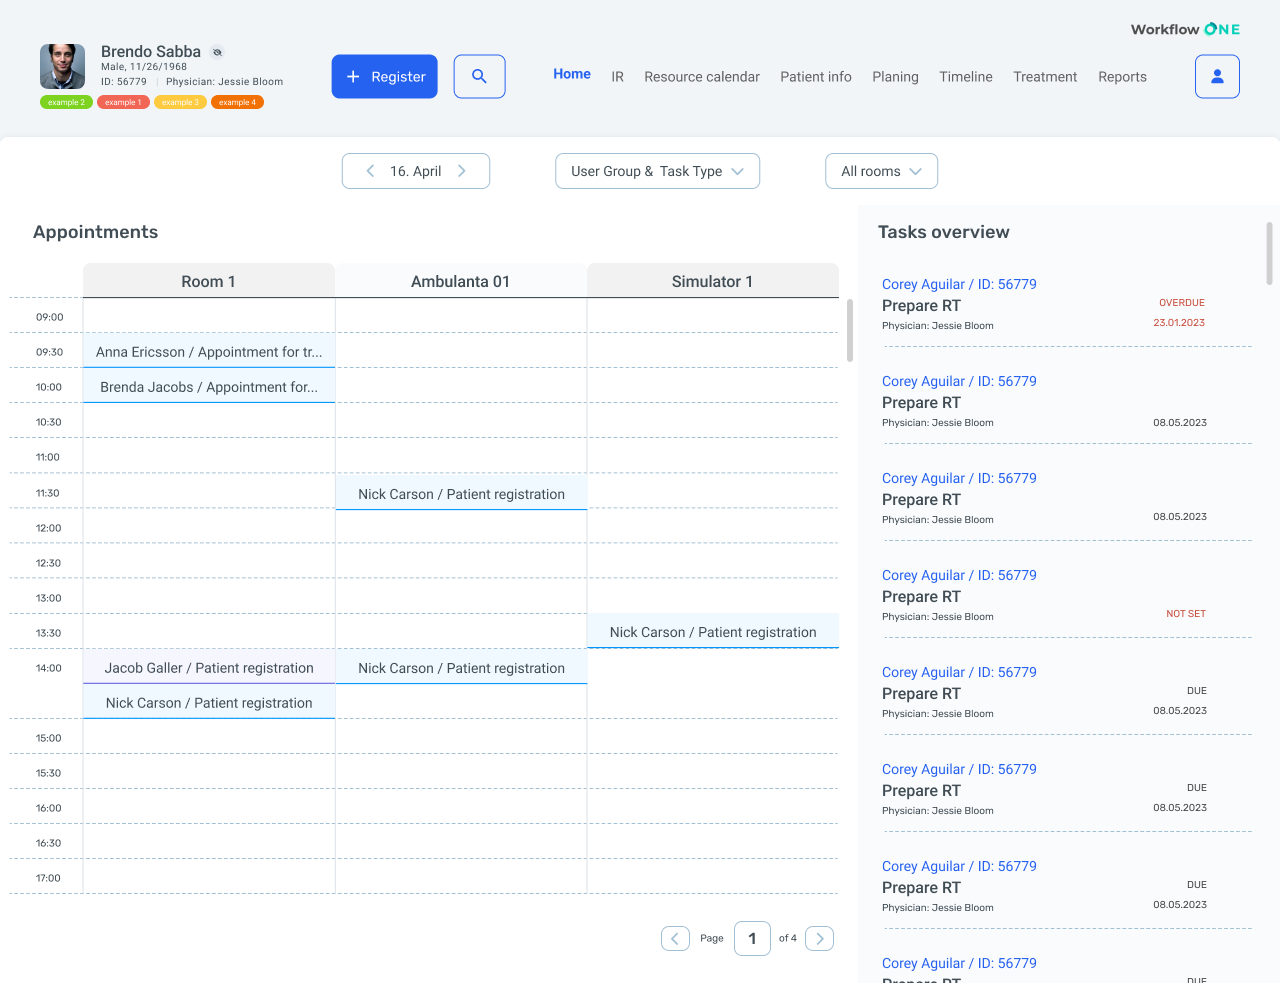Open Brenda Jacobs appointment at 10:00
The image size is (1280, 983).
click(209, 386)
